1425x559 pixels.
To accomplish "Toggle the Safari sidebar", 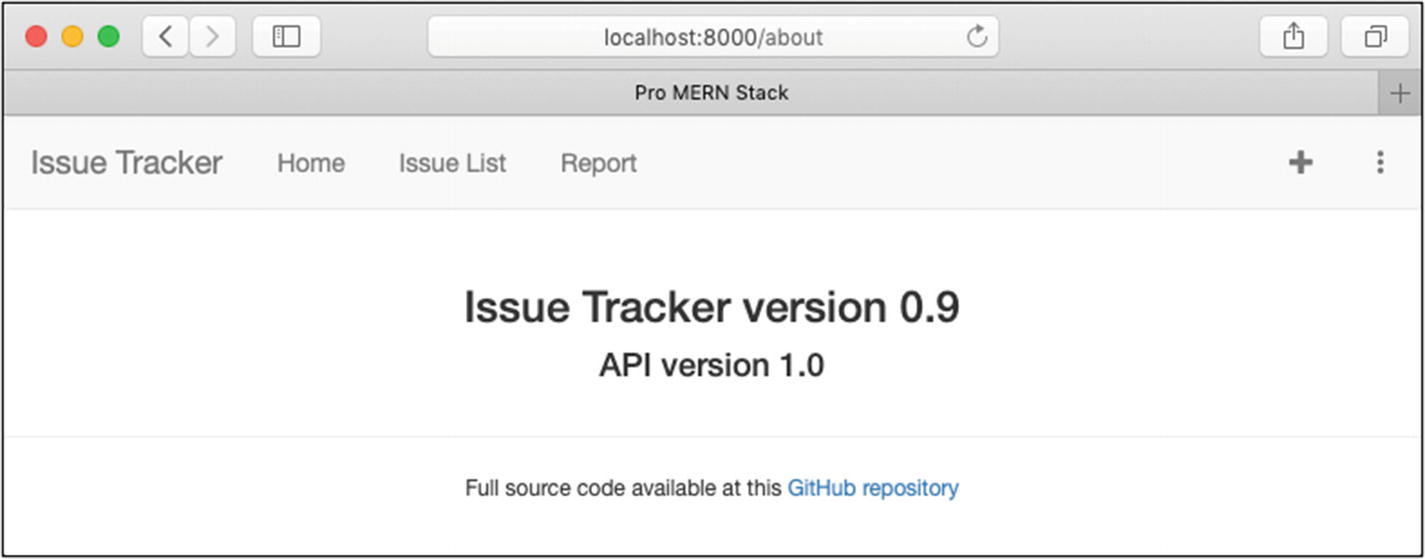I will coord(286,37).
